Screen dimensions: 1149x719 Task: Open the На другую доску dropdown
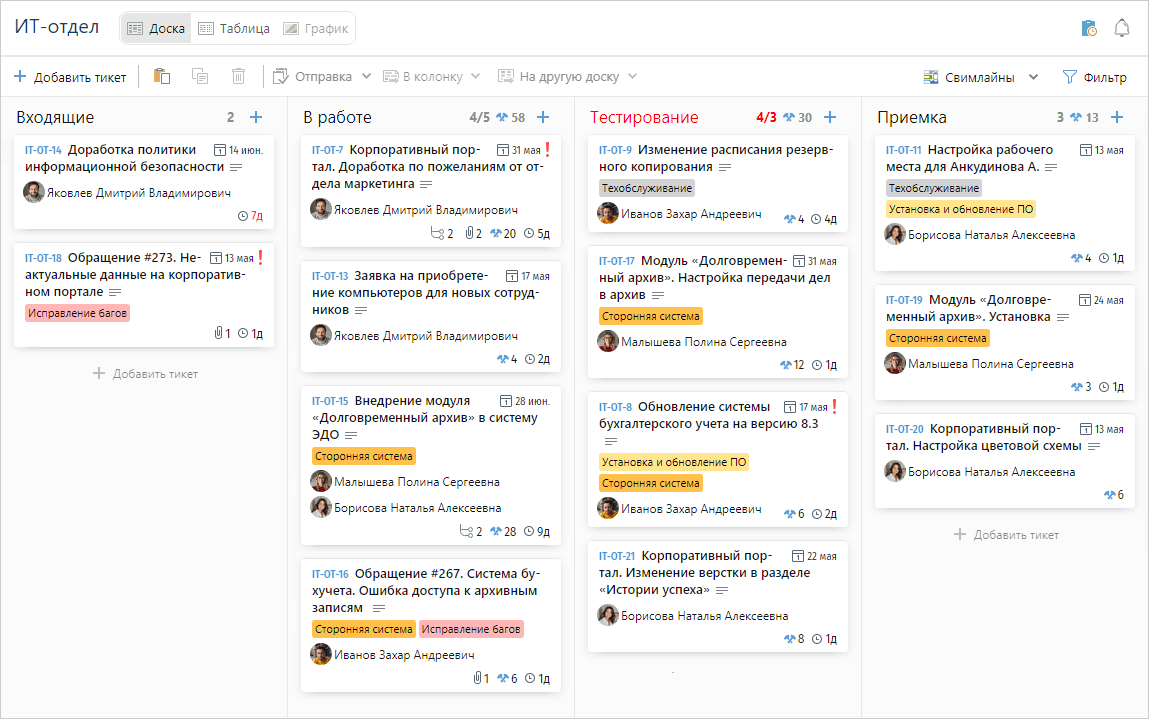click(x=632, y=77)
